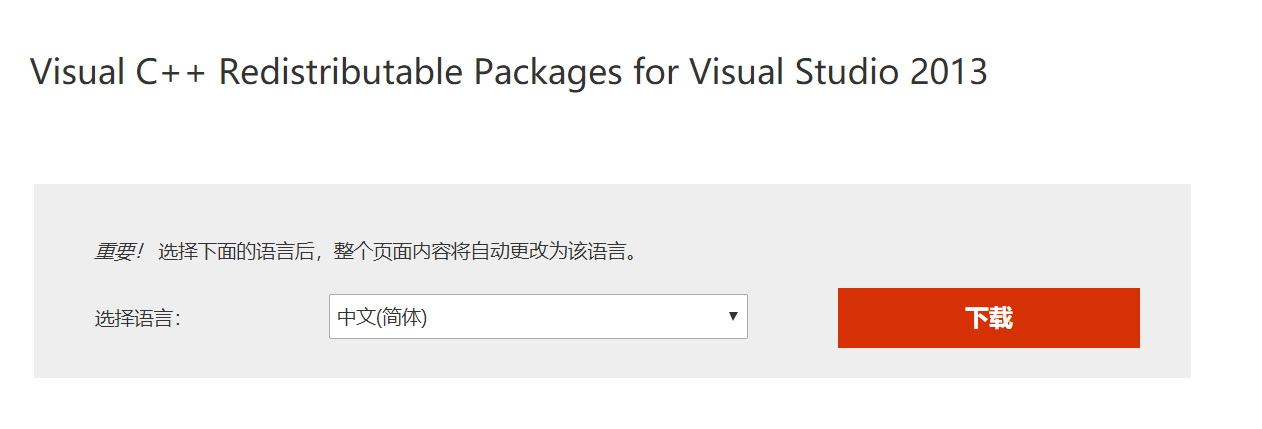Click the dropdown arrow in the language selector
Screen dimensions: 1262x429
tap(733, 317)
